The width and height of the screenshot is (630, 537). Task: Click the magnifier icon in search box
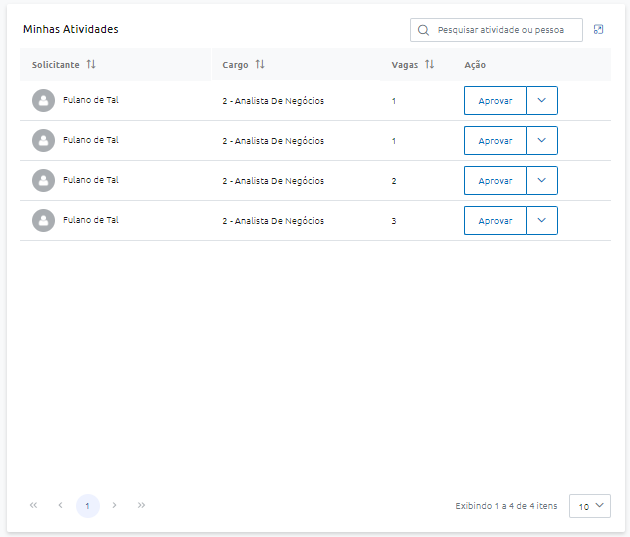pos(424,30)
